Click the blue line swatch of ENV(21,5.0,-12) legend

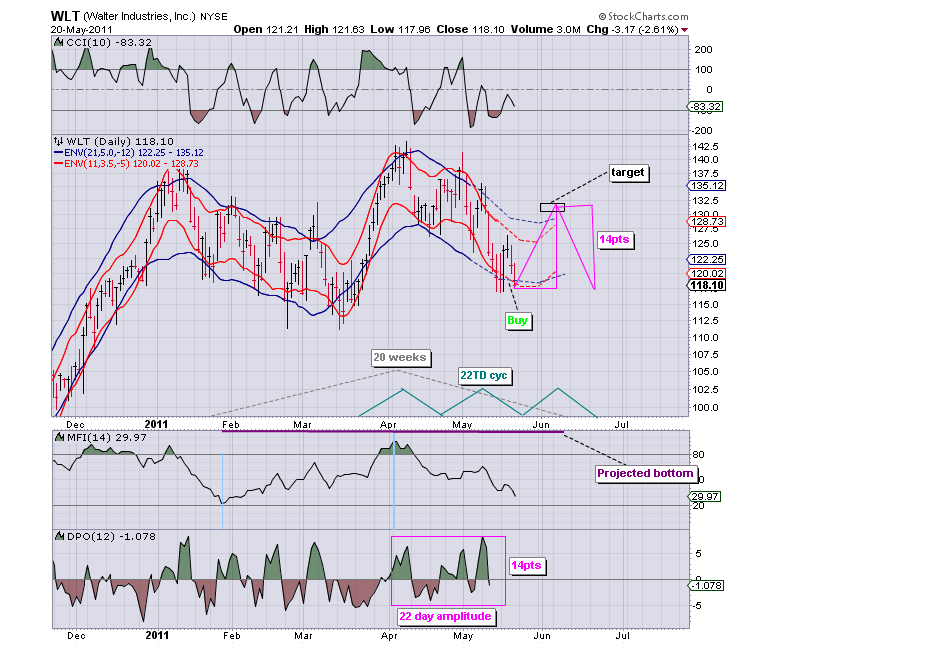click(x=59, y=153)
